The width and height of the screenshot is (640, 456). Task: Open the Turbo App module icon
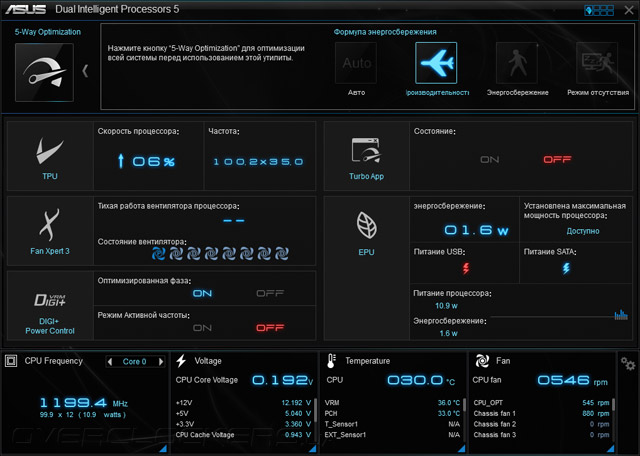point(366,150)
